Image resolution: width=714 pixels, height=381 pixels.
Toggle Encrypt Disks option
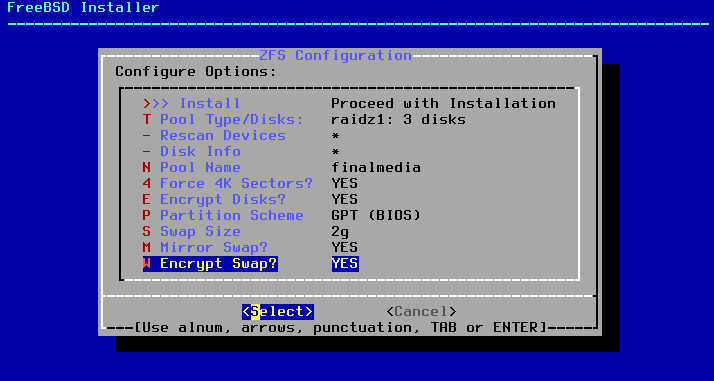250,199
